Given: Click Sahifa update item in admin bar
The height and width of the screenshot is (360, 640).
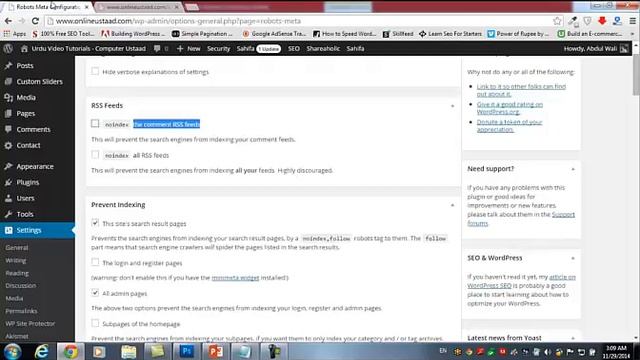Looking at the screenshot, I should [x=258, y=49].
